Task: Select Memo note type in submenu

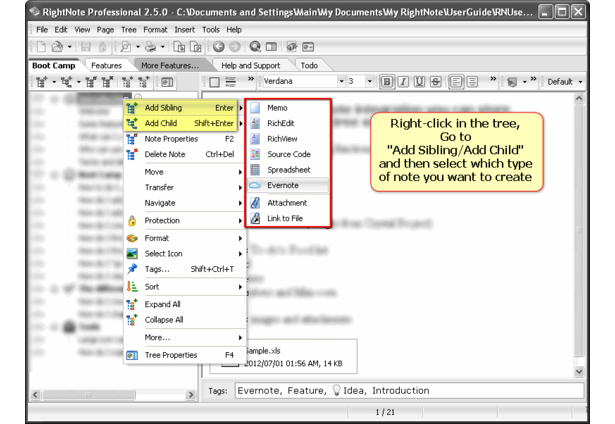Action: (x=287, y=107)
